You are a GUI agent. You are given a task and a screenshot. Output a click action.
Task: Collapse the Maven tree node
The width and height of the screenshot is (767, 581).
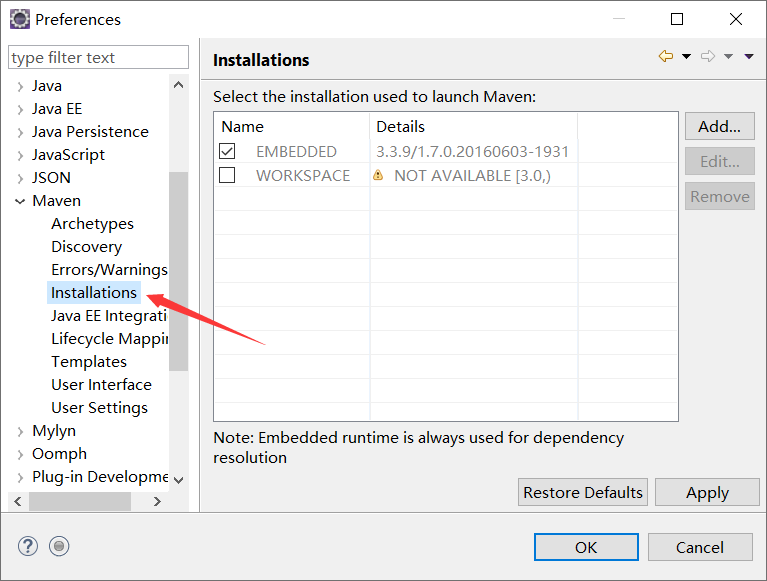point(20,201)
